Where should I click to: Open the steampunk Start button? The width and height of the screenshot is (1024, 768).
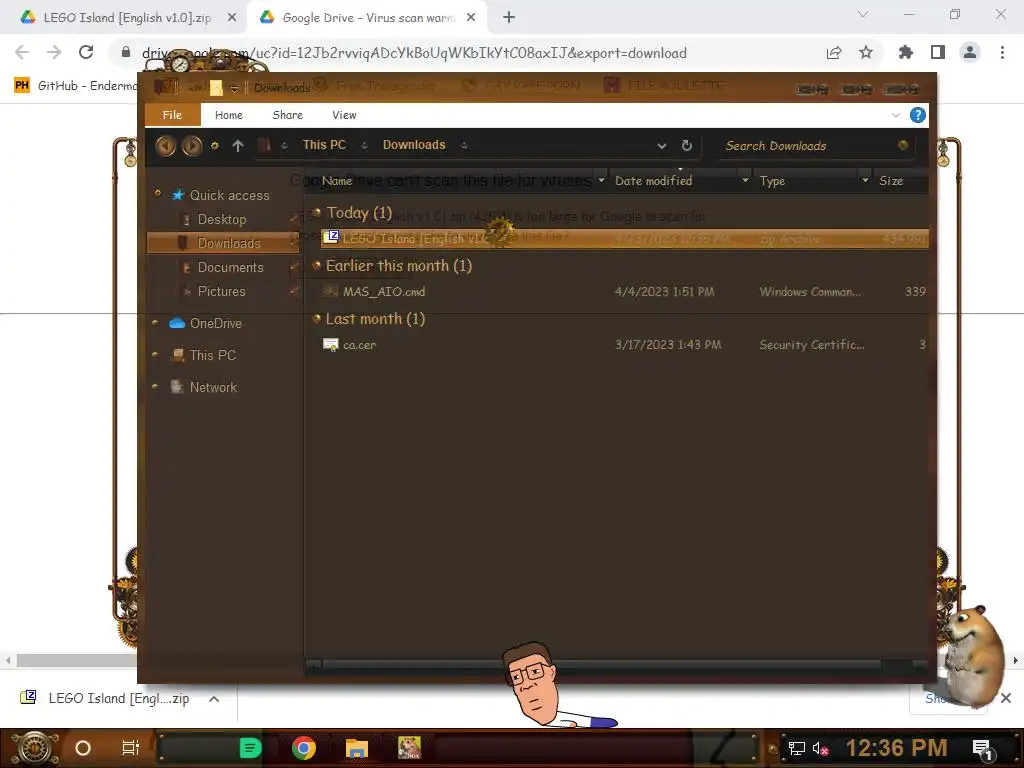[x=35, y=748]
